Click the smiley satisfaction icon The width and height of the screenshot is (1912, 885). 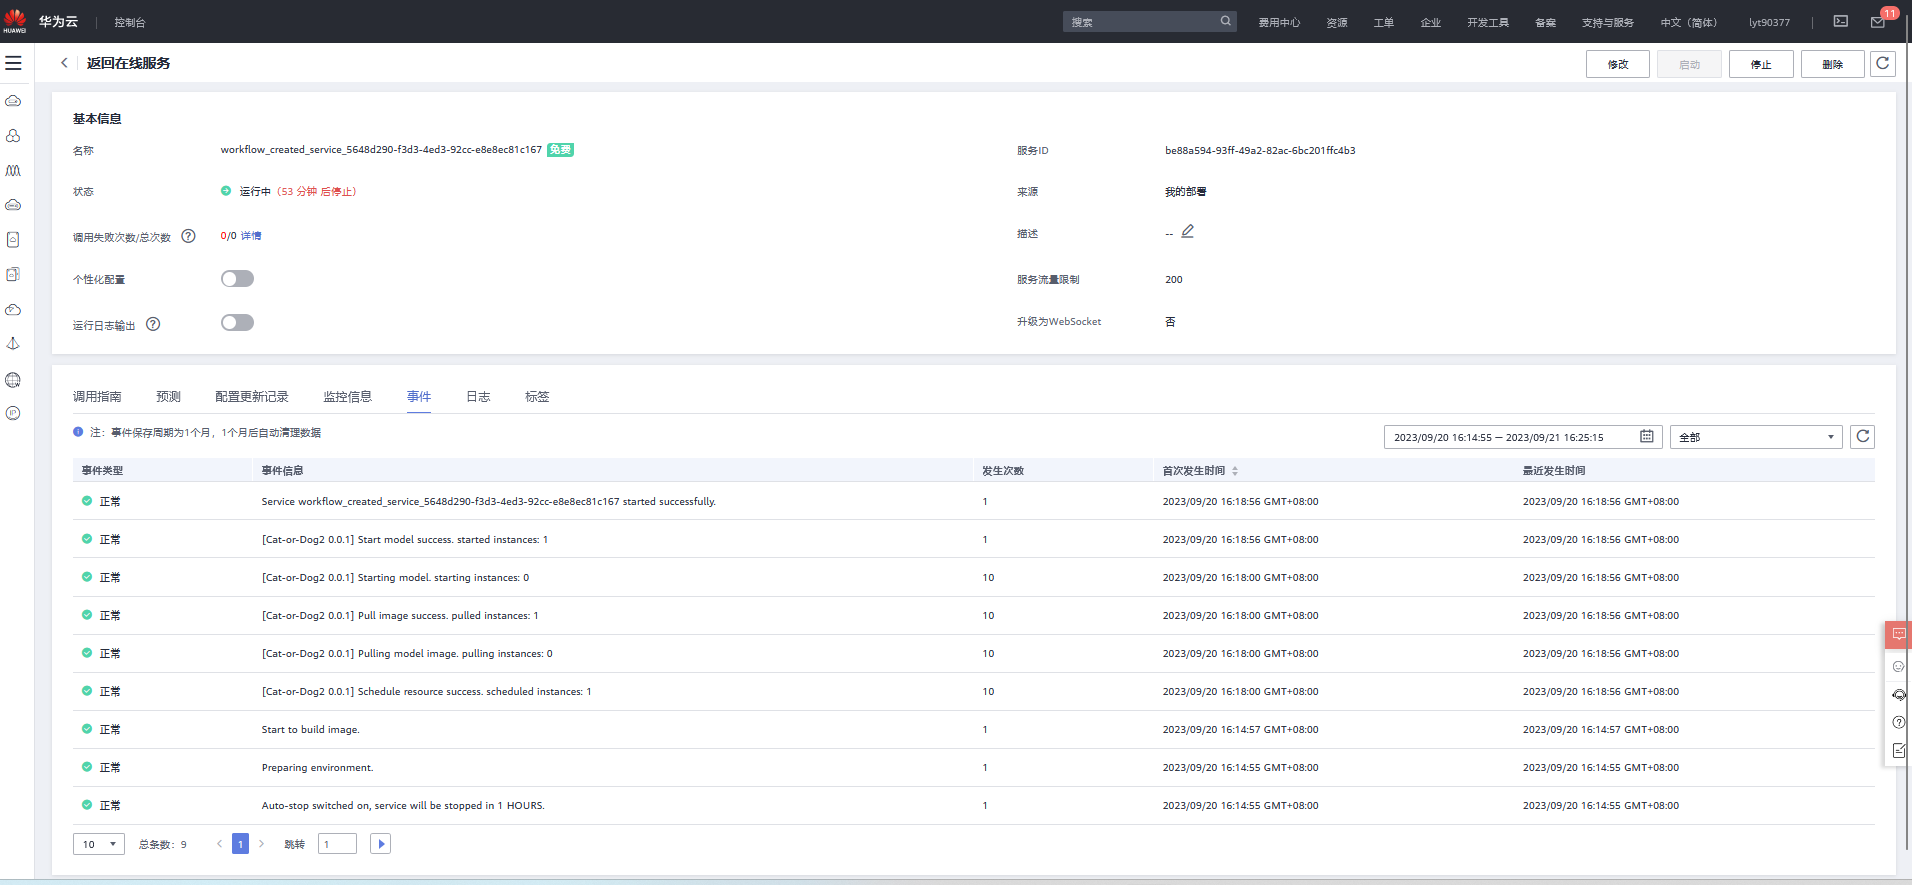[x=1898, y=666]
